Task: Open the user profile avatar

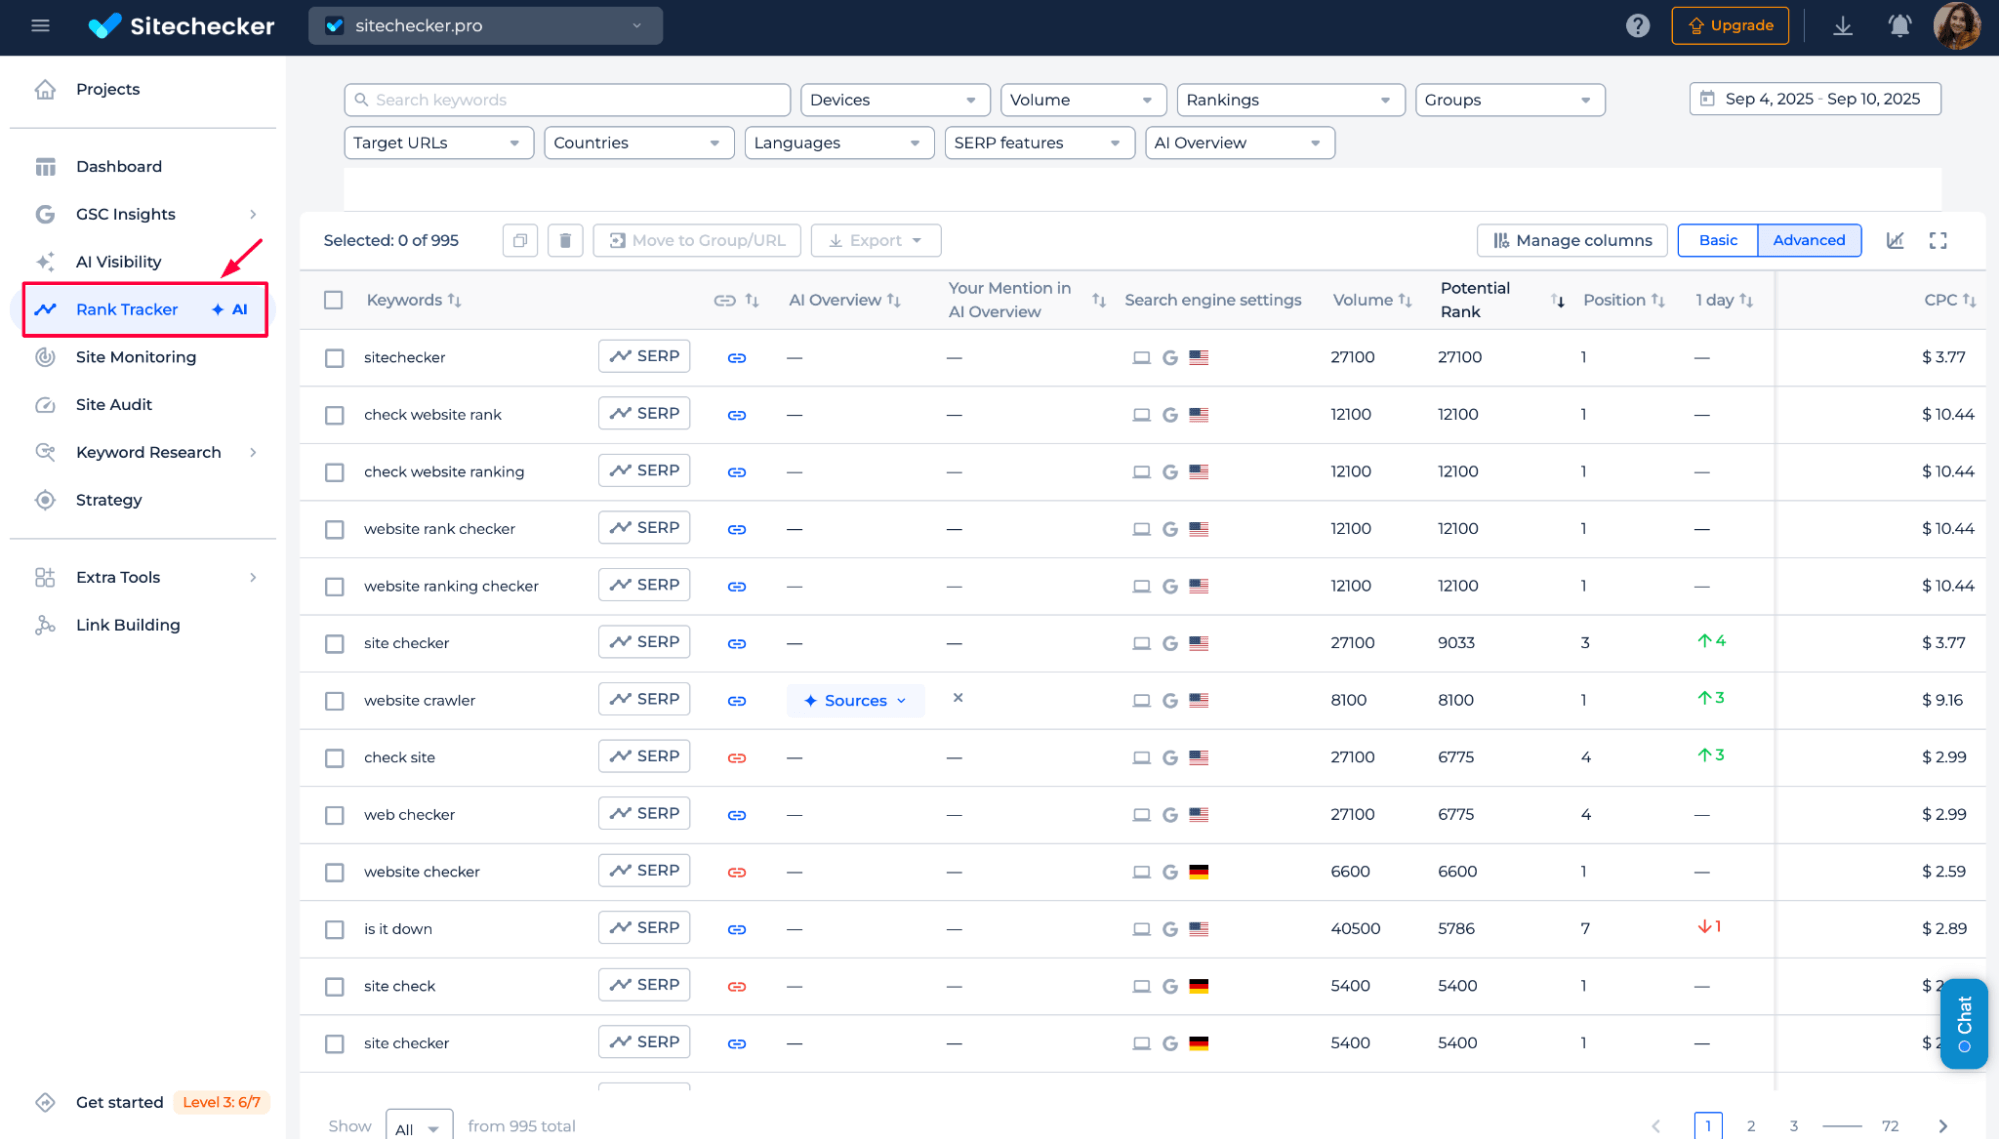Action: click(1957, 26)
